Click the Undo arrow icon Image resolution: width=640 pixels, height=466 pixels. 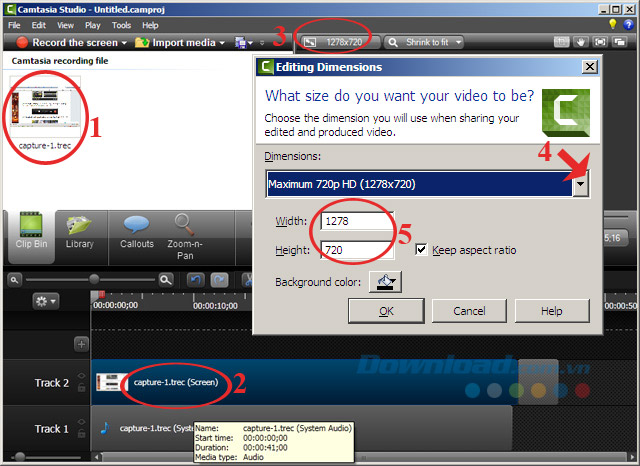pos(196,280)
